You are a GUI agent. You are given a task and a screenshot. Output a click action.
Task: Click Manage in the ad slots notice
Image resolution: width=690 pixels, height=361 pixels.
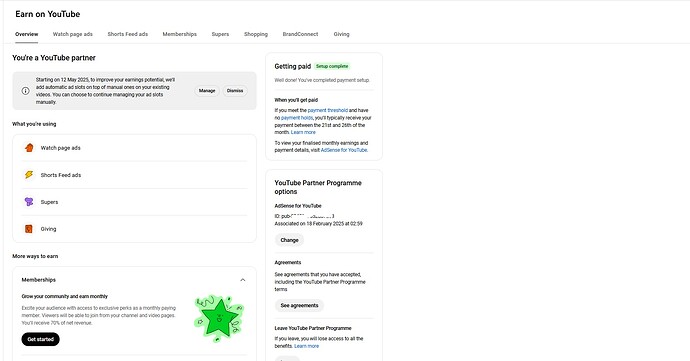click(207, 91)
